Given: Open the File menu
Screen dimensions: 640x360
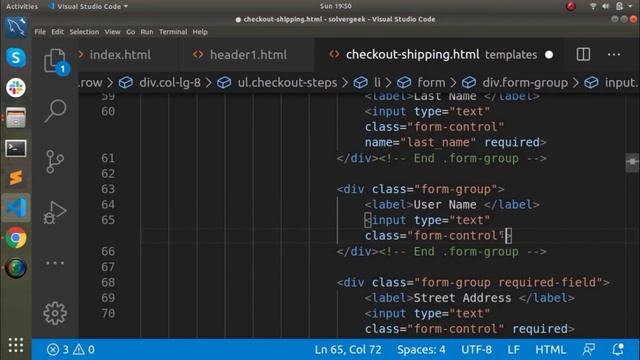Looking at the screenshot, I should coord(40,32).
